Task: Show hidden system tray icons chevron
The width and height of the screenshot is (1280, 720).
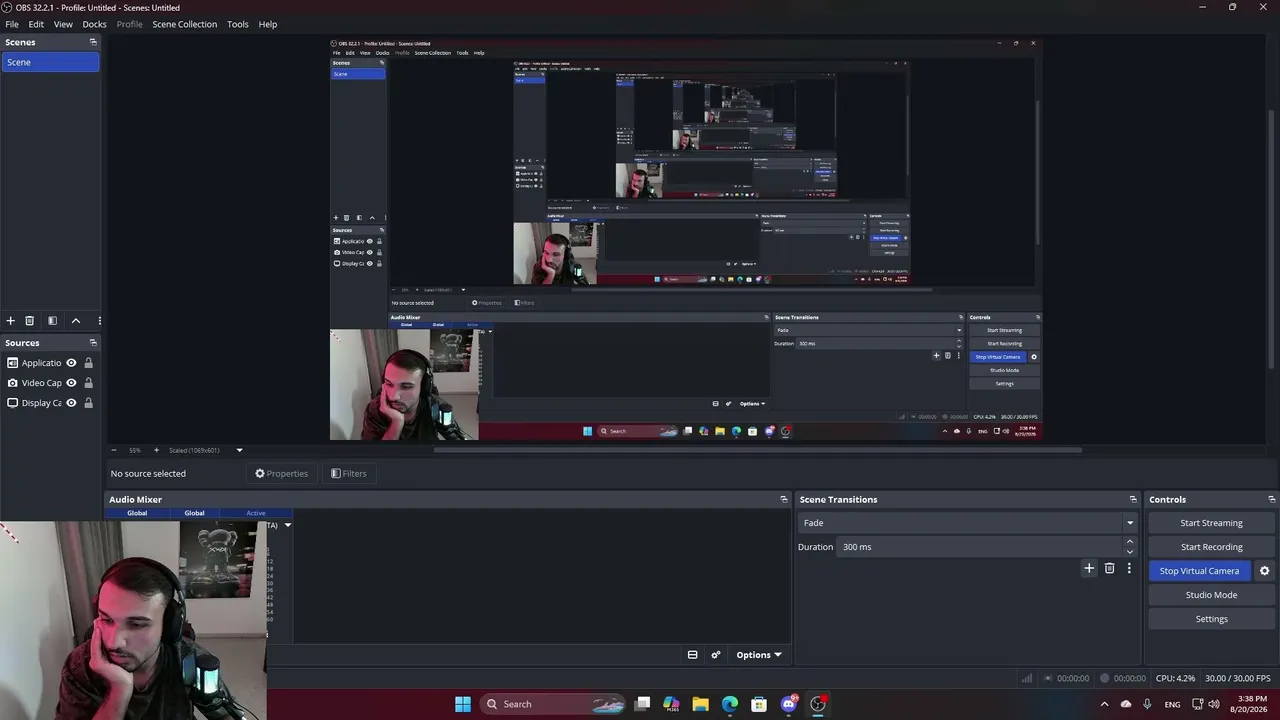Action: 1106,704
